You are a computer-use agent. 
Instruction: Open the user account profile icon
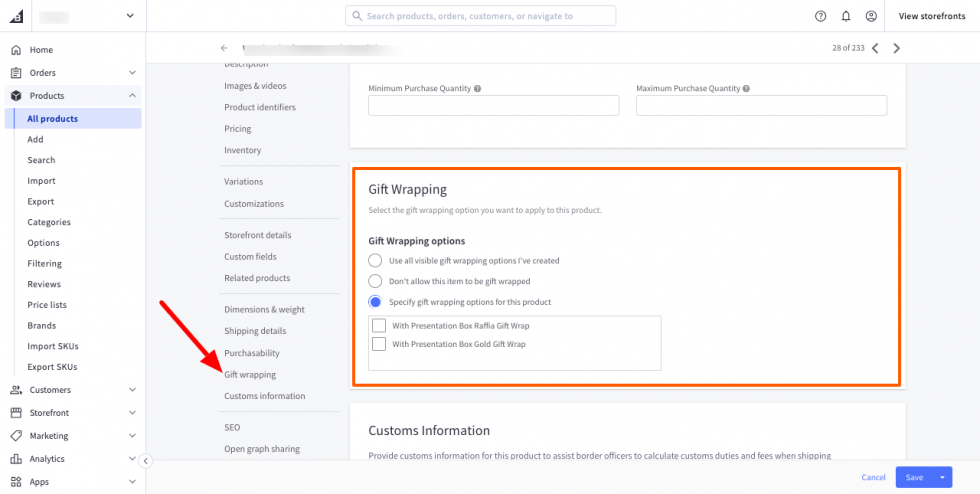pos(872,16)
